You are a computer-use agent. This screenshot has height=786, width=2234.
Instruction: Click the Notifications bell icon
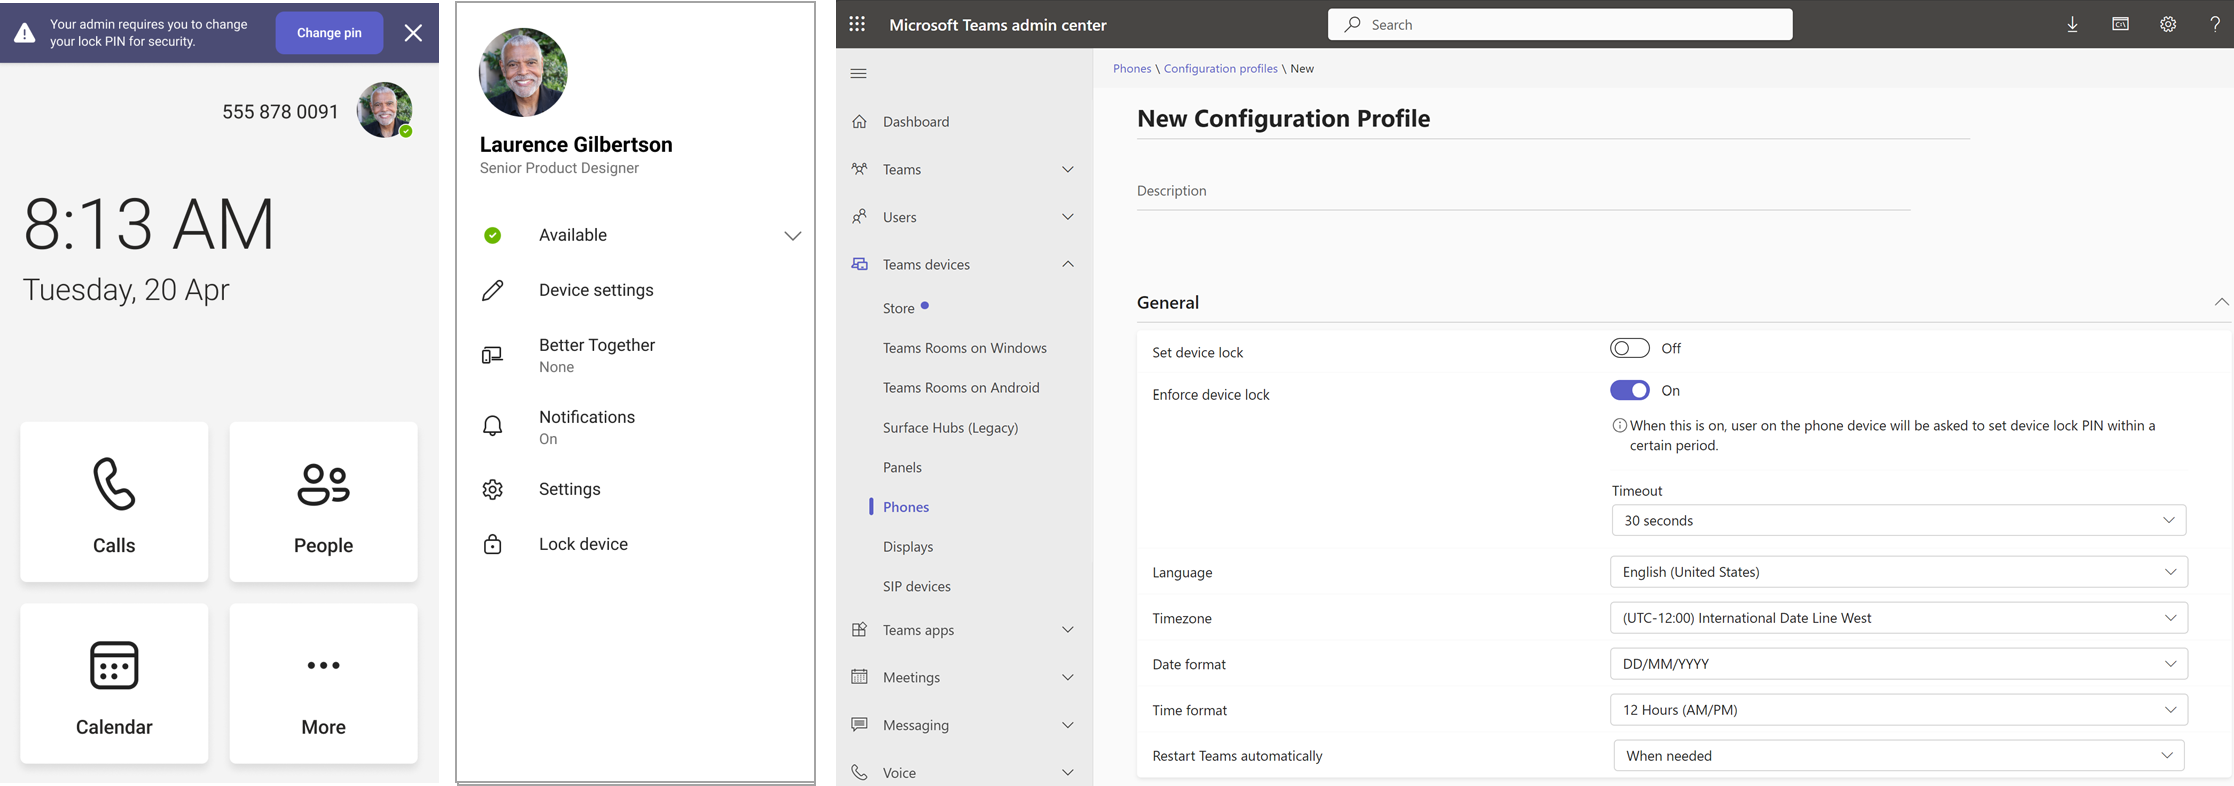point(492,426)
